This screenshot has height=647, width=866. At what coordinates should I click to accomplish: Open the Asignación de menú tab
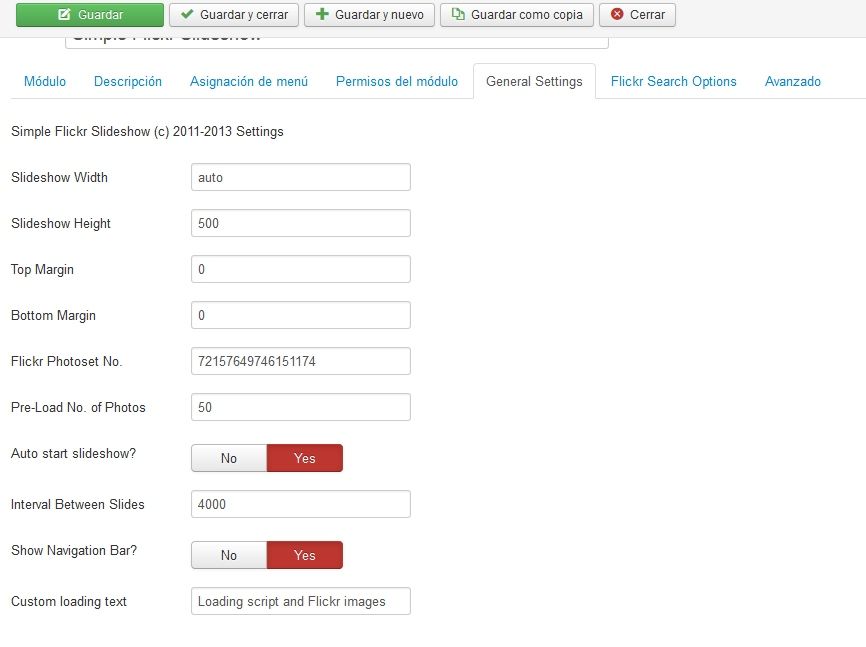(249, 82)
